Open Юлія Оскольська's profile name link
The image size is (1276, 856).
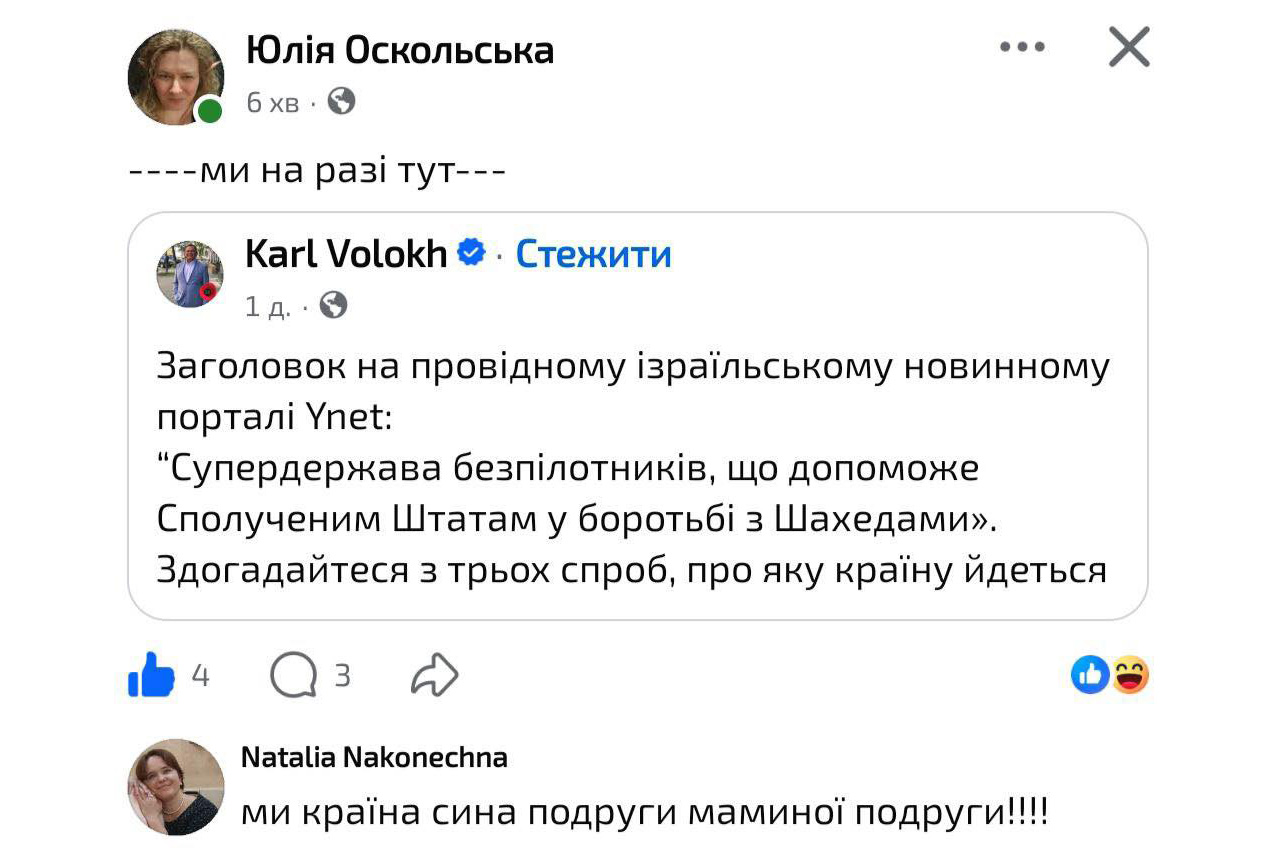(x=399, y=50)
